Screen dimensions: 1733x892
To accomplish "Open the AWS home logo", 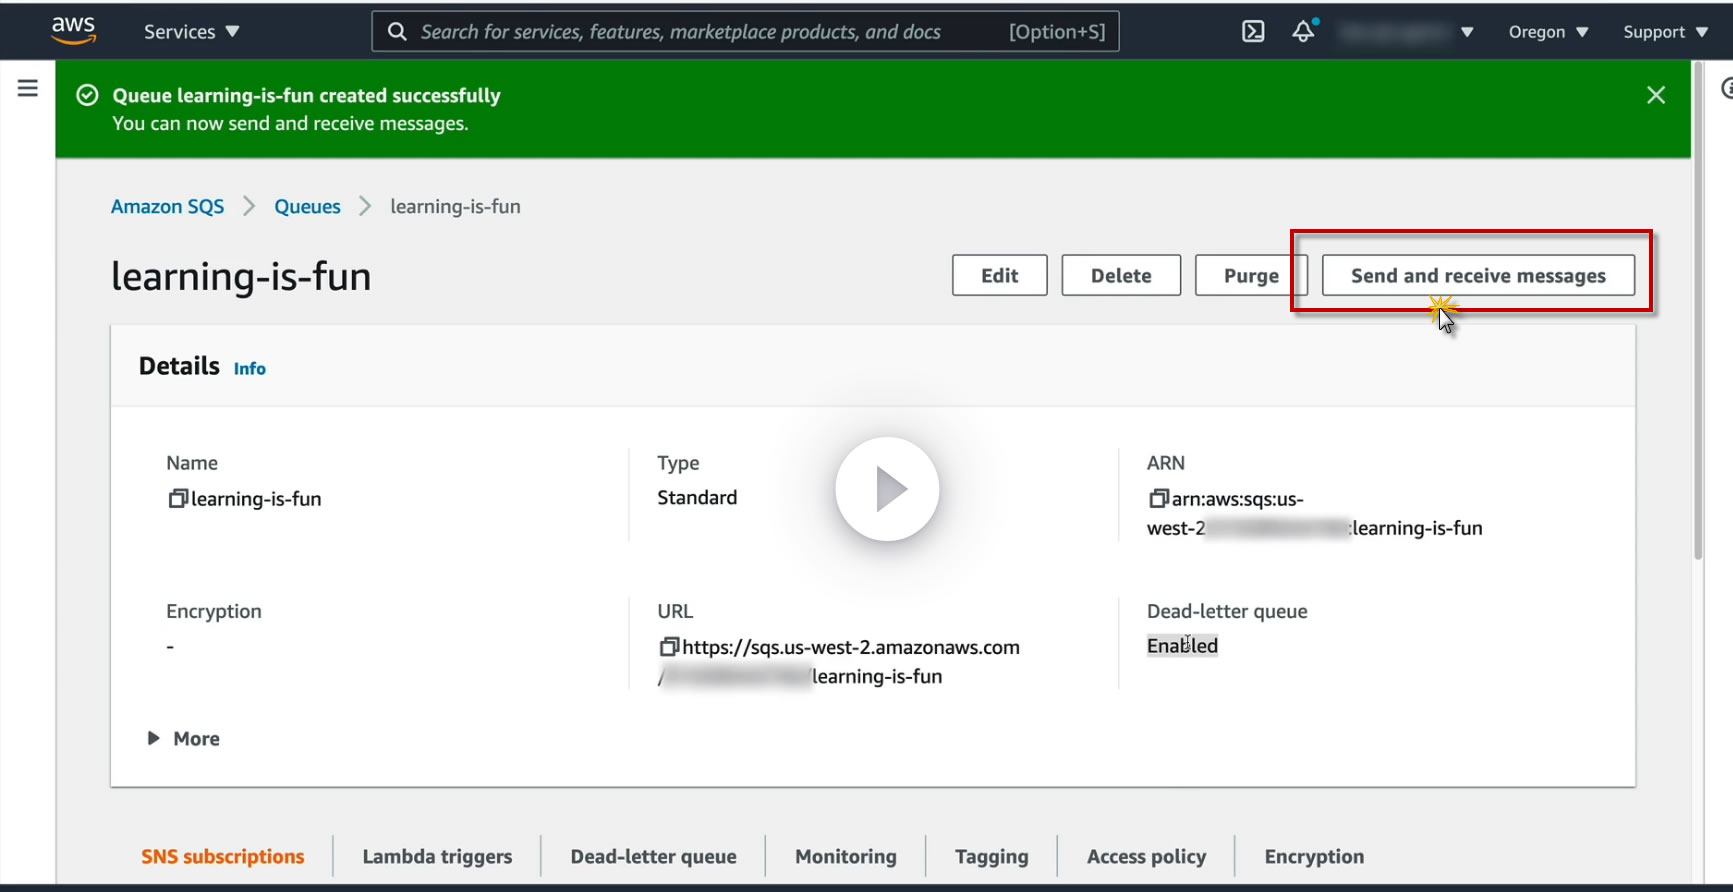I will click(73, 30).
